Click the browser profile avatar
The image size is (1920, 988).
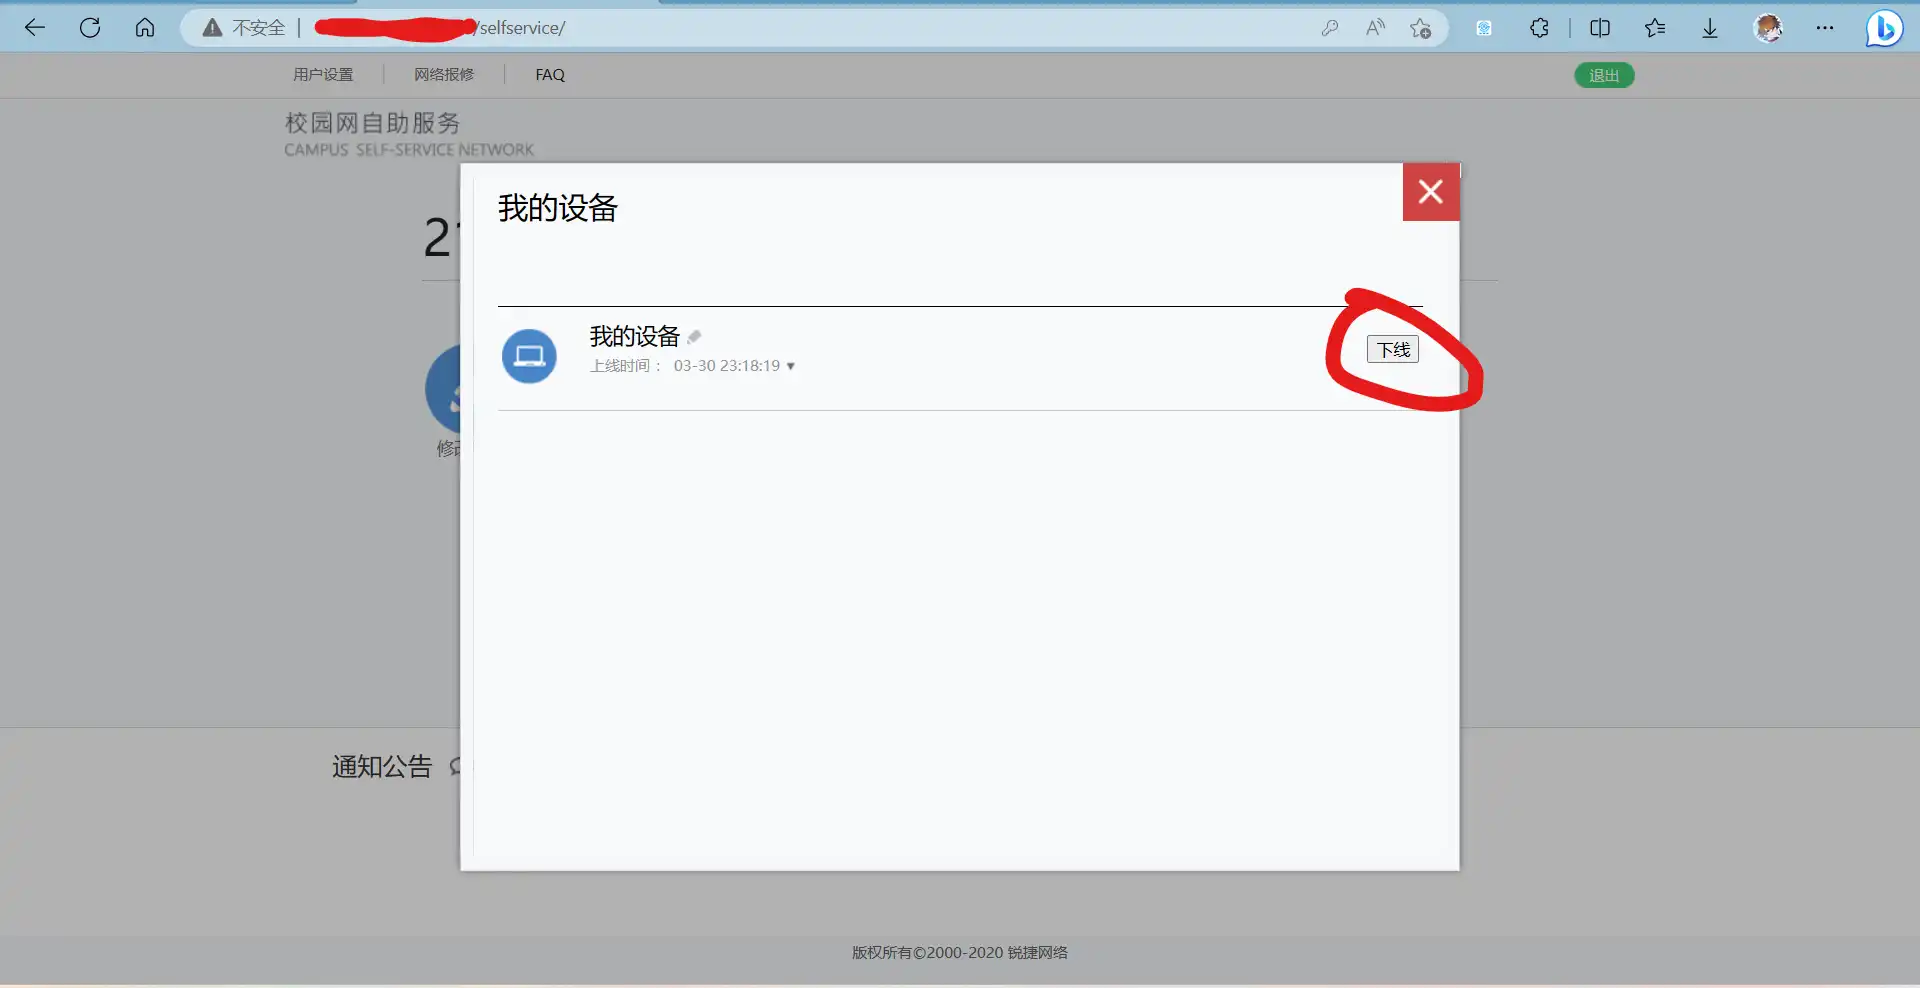[x=1768, y=28]
